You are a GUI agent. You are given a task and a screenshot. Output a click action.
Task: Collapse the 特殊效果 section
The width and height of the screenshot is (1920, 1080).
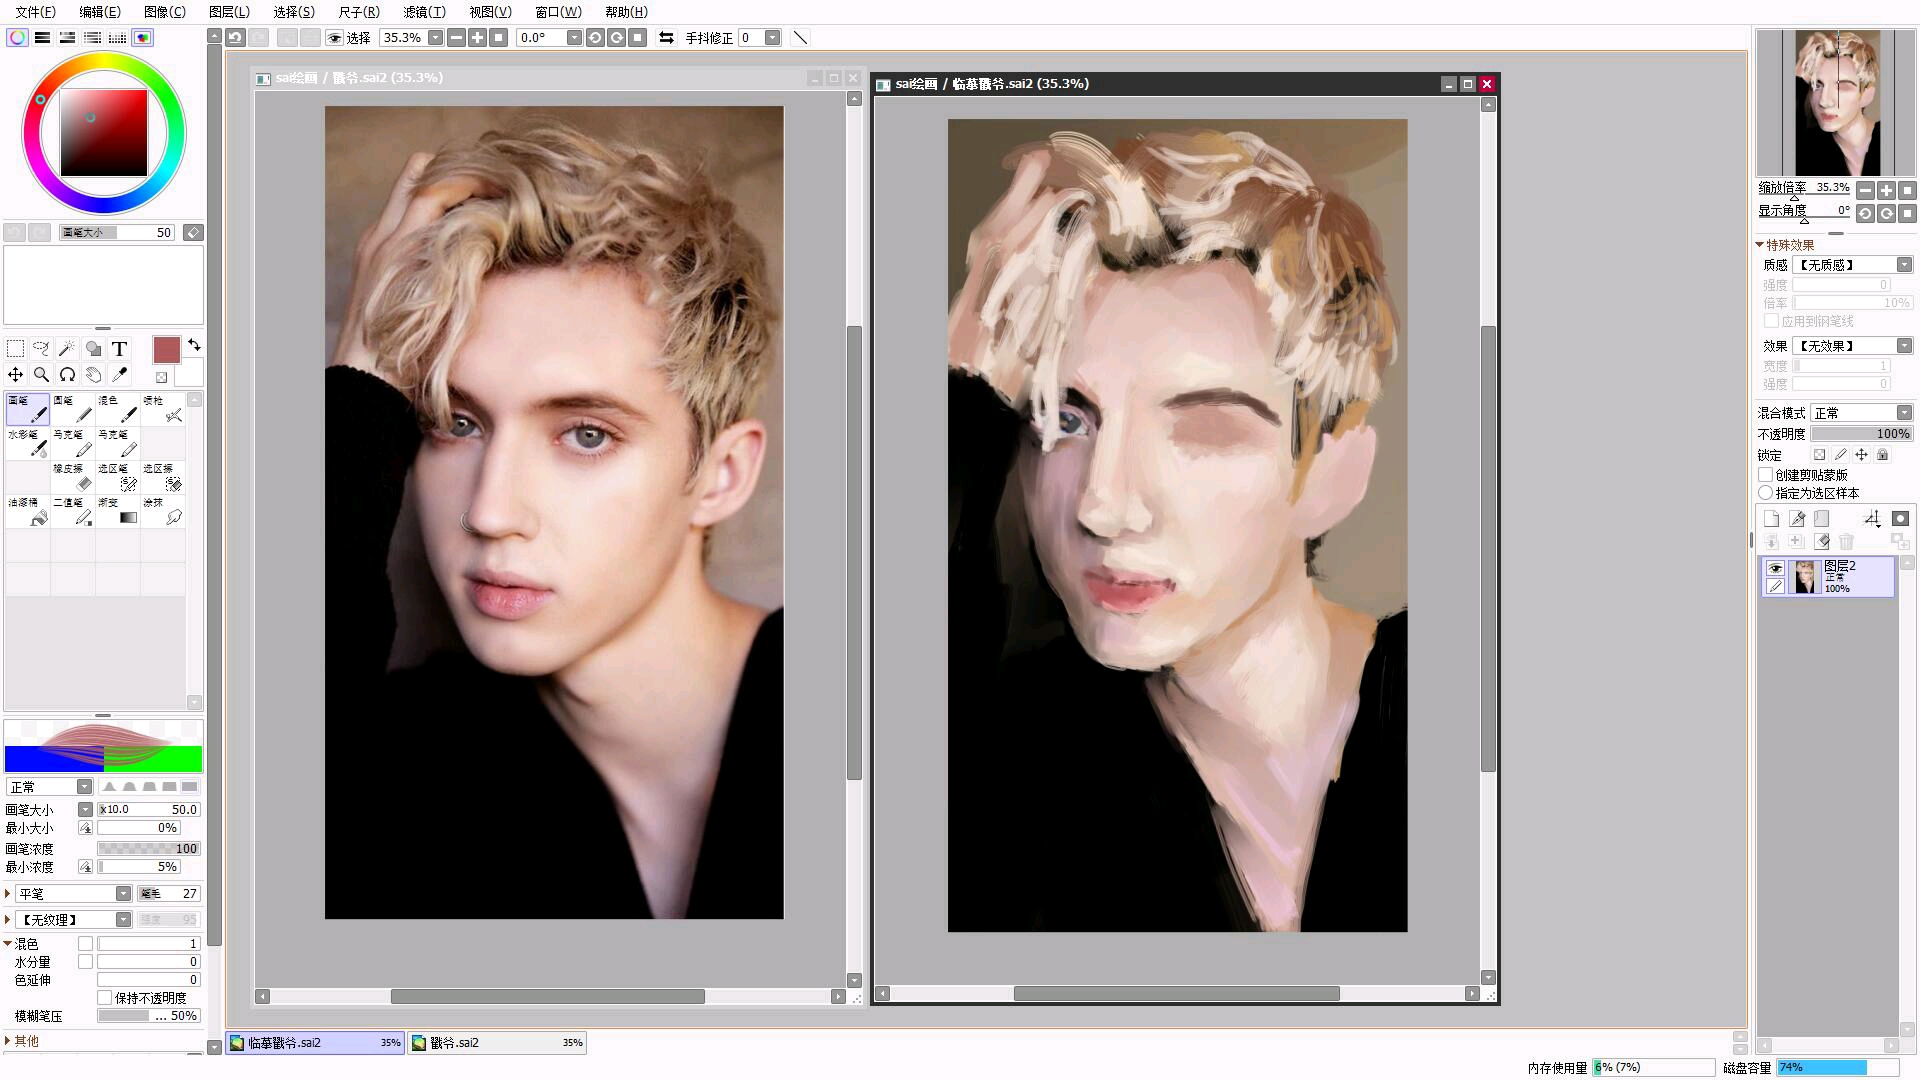[x=1760, y=244]
